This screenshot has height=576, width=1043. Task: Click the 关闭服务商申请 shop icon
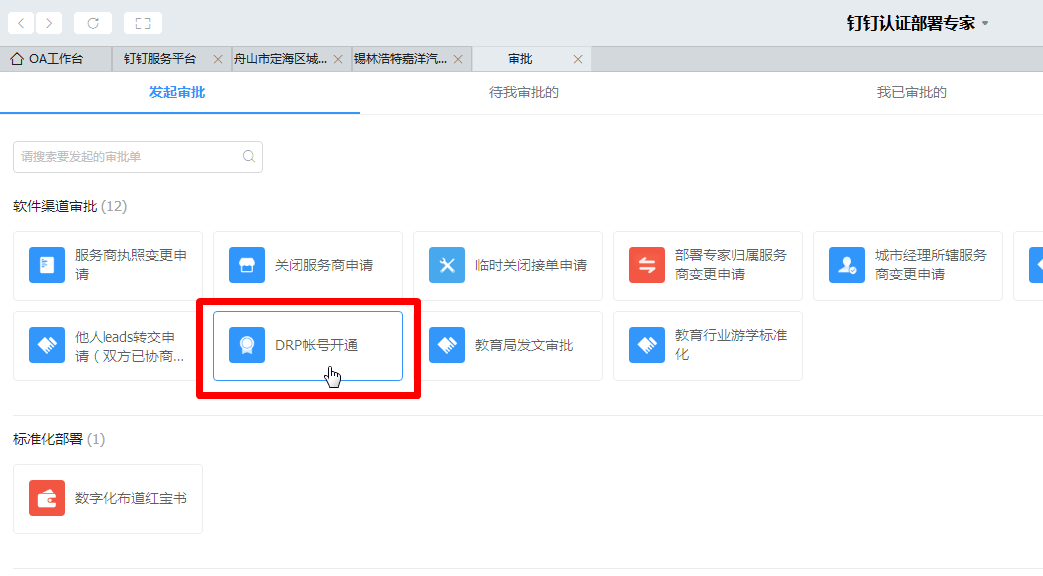pyautogui.click(x=247, y=265)
